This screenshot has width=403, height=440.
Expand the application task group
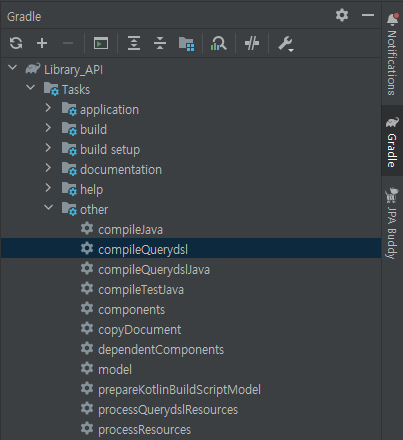pyautogui.click(x=48, y=108)
